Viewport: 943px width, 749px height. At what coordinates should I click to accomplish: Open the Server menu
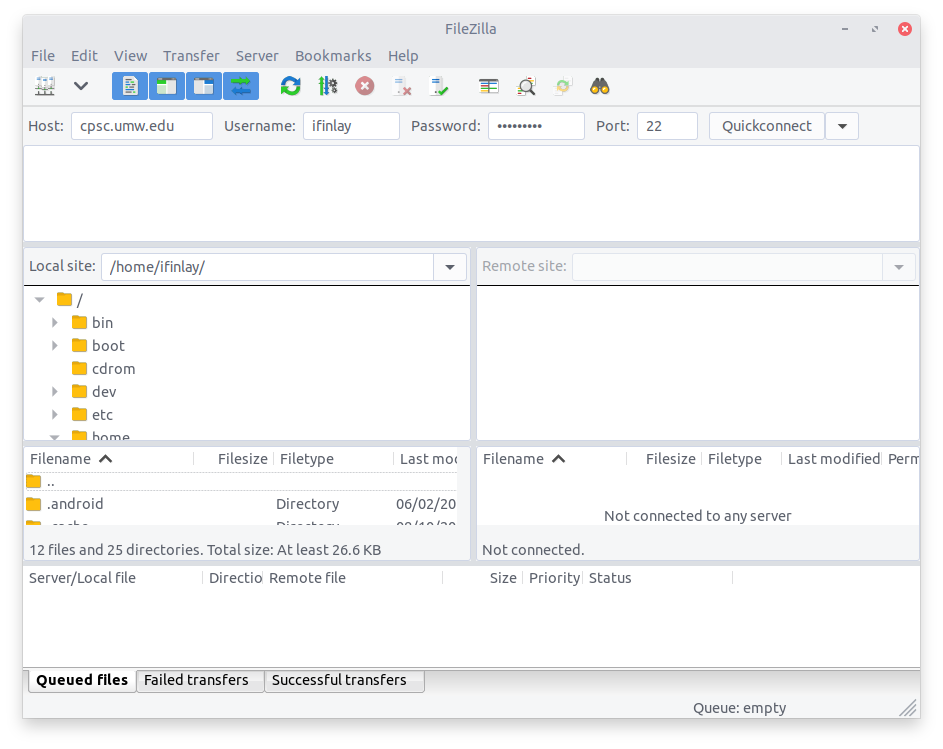click(x=257, y=56)
